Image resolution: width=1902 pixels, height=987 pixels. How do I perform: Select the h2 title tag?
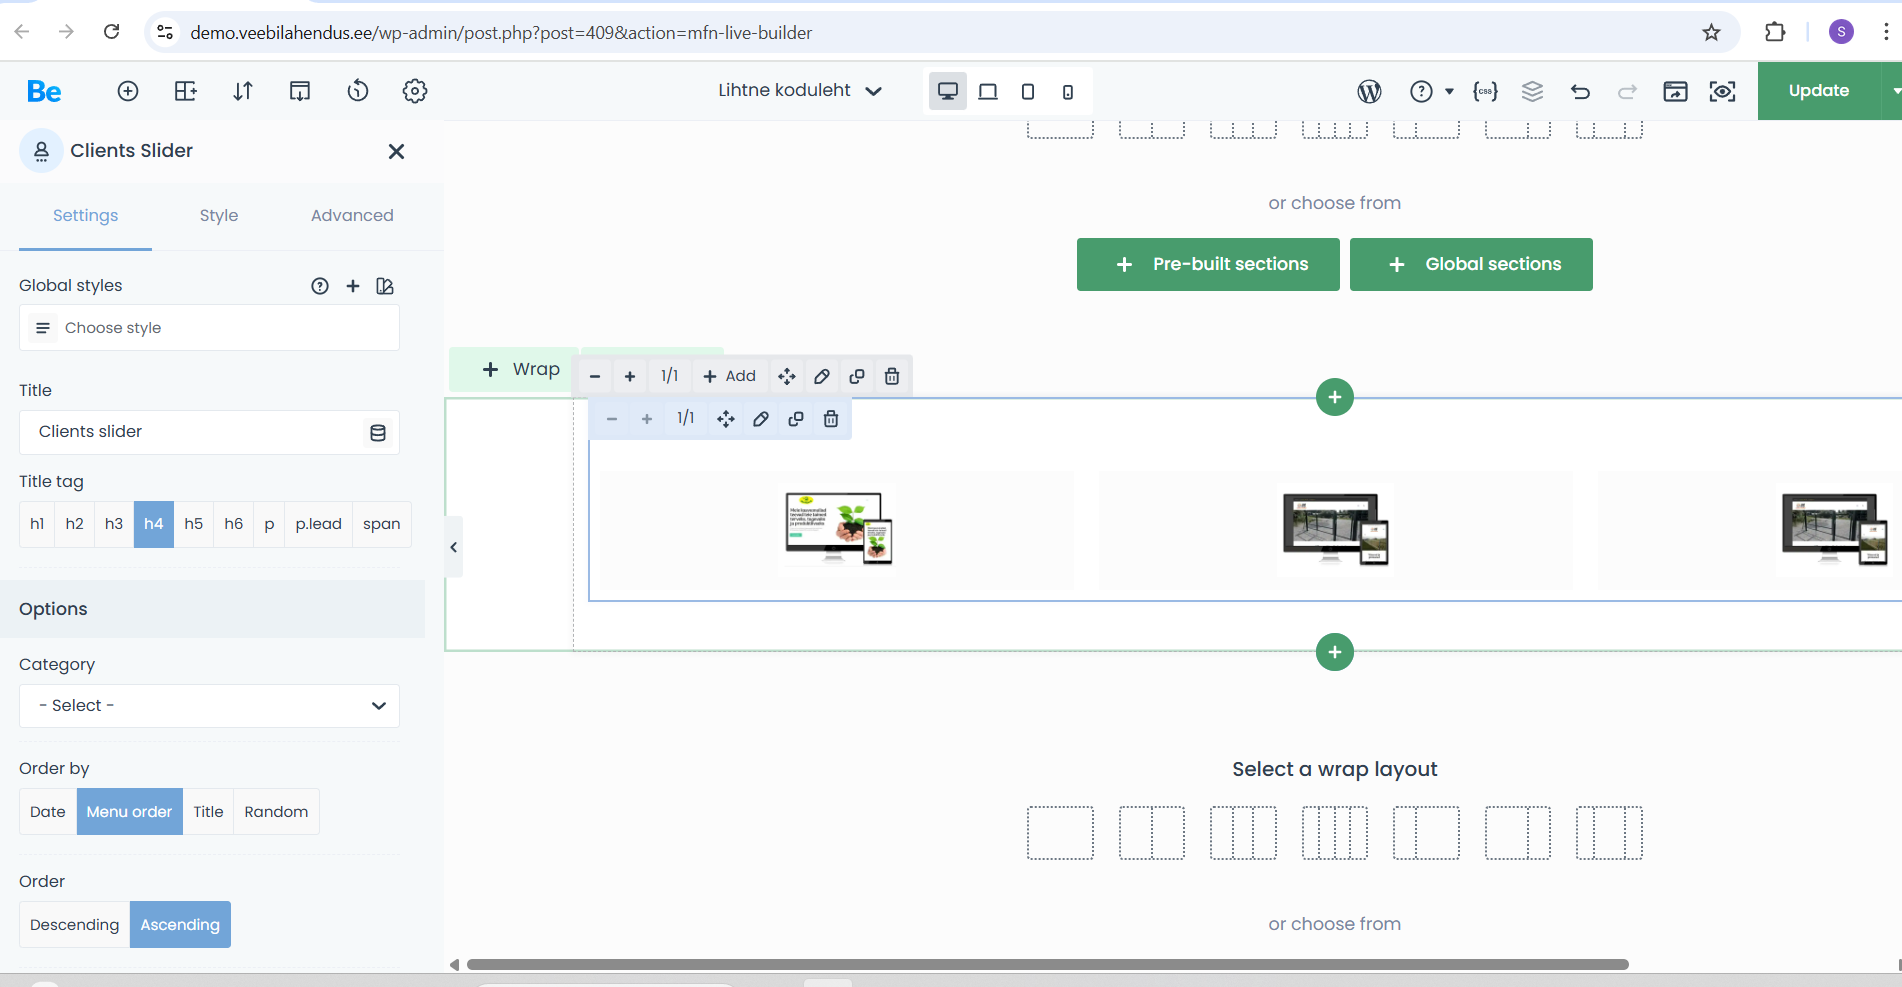(x=74, y=524)
